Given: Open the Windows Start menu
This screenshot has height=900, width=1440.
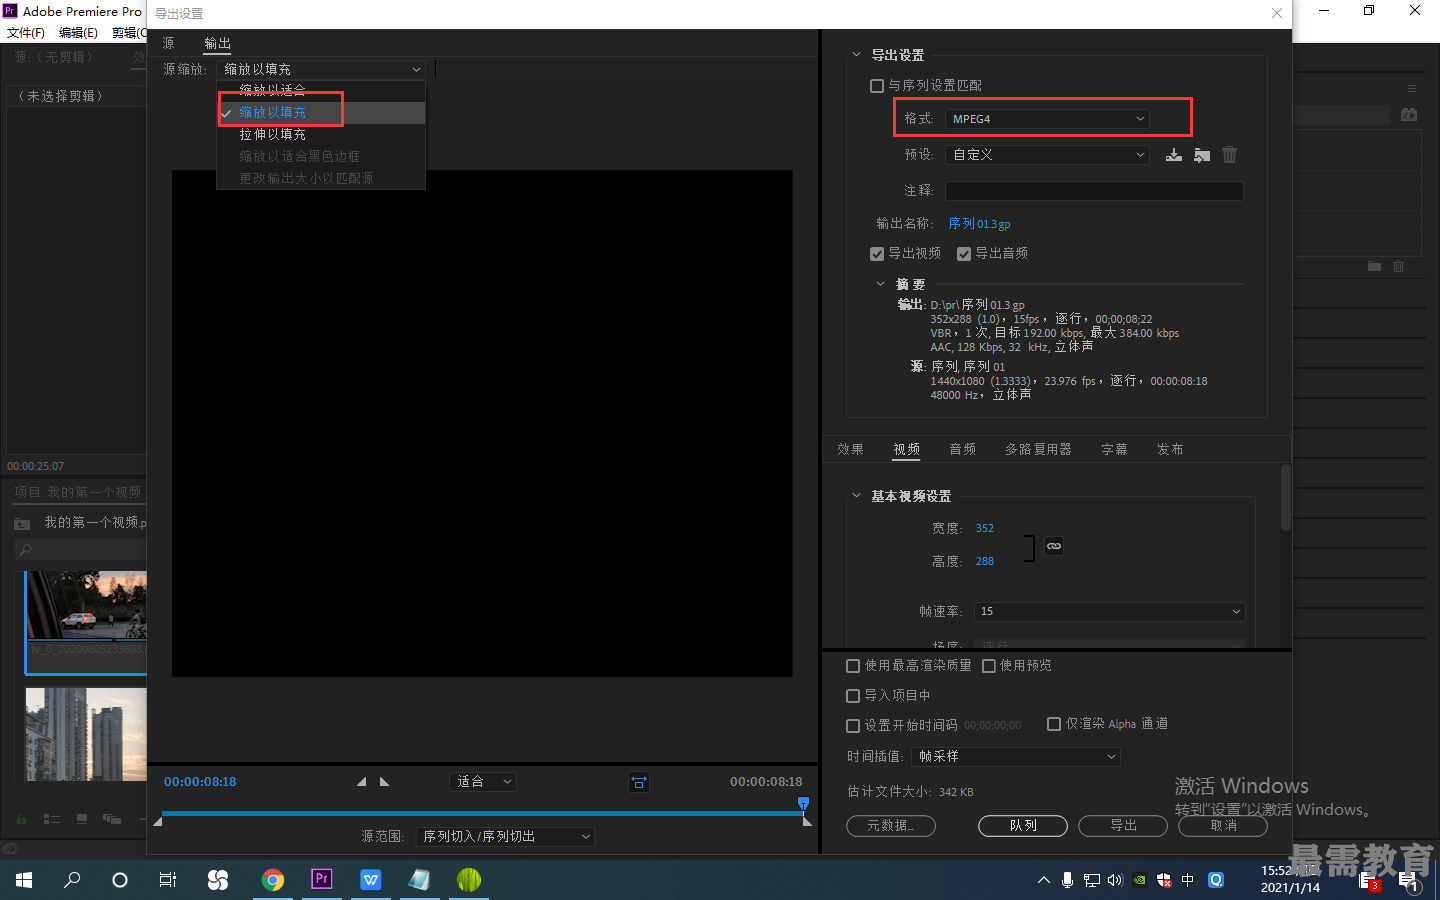Looking at the screenshot, I should (24, 880).
